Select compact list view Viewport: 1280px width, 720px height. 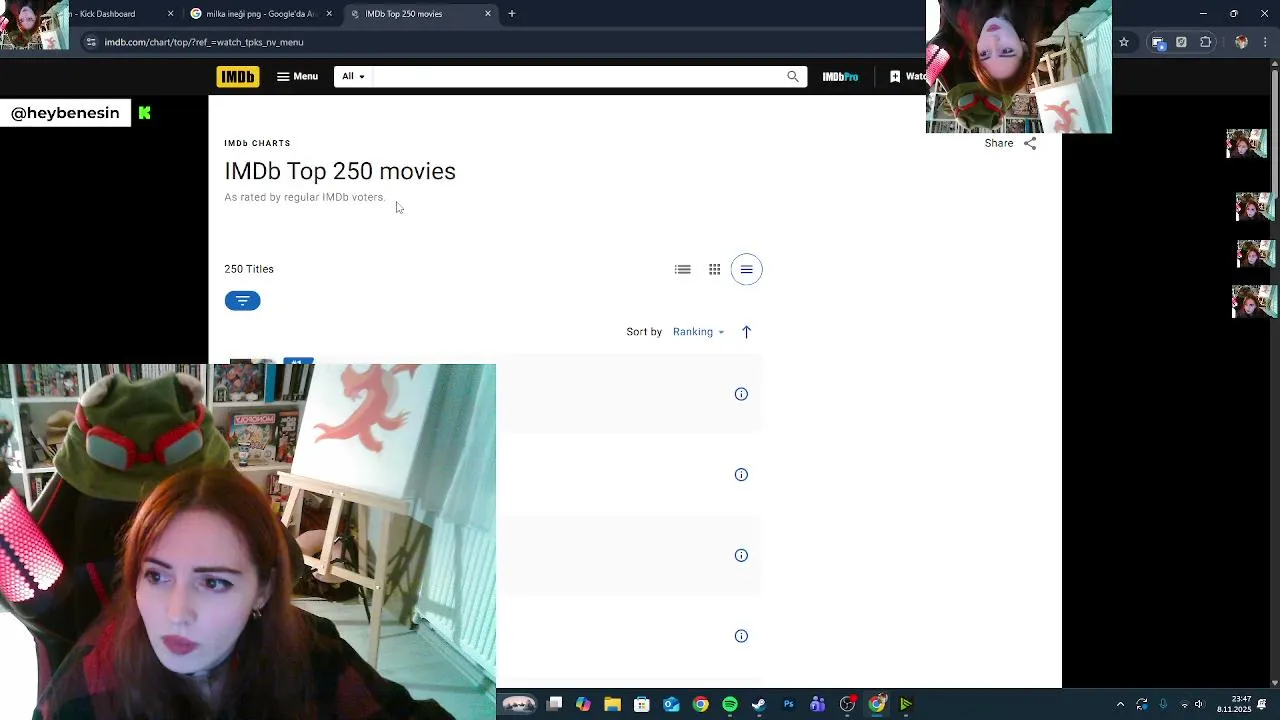[x=747, y=269]
